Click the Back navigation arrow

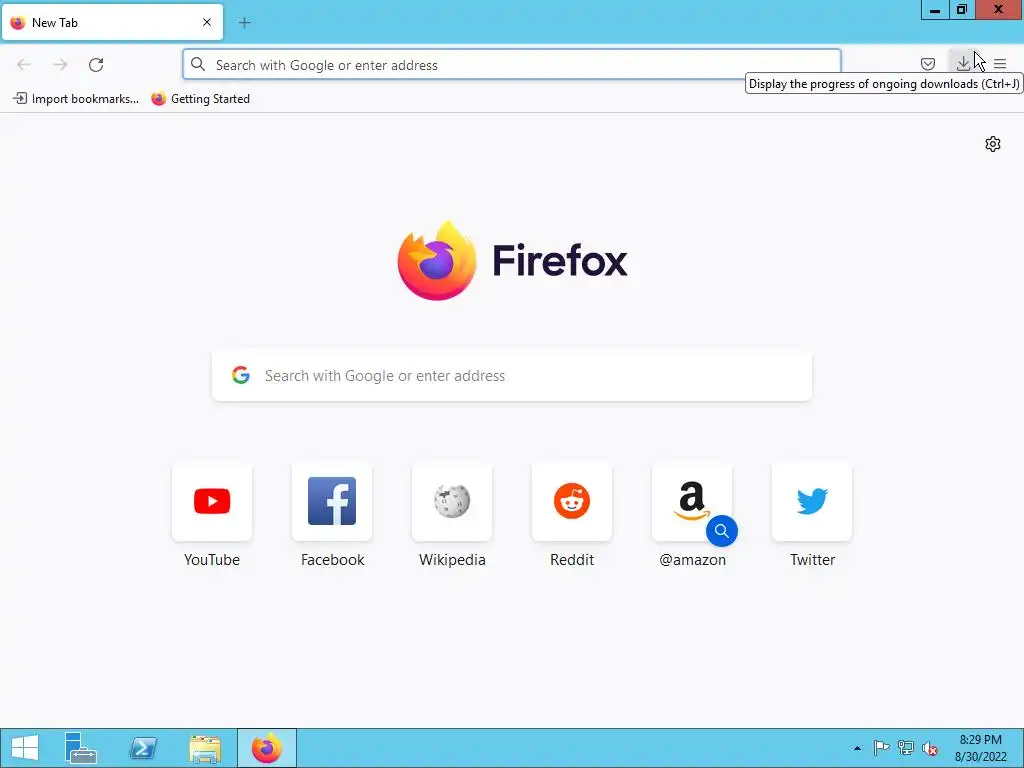click(24, 65)
